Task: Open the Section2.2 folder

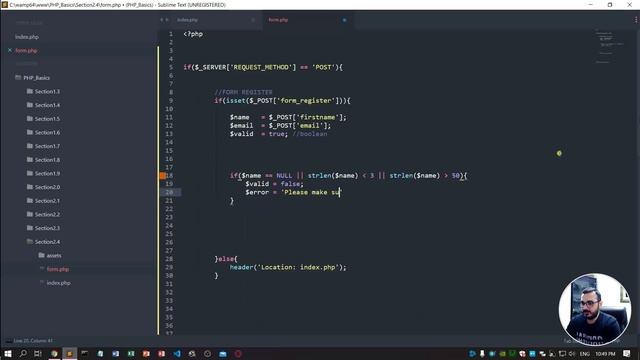Action: tap(43, 214)
